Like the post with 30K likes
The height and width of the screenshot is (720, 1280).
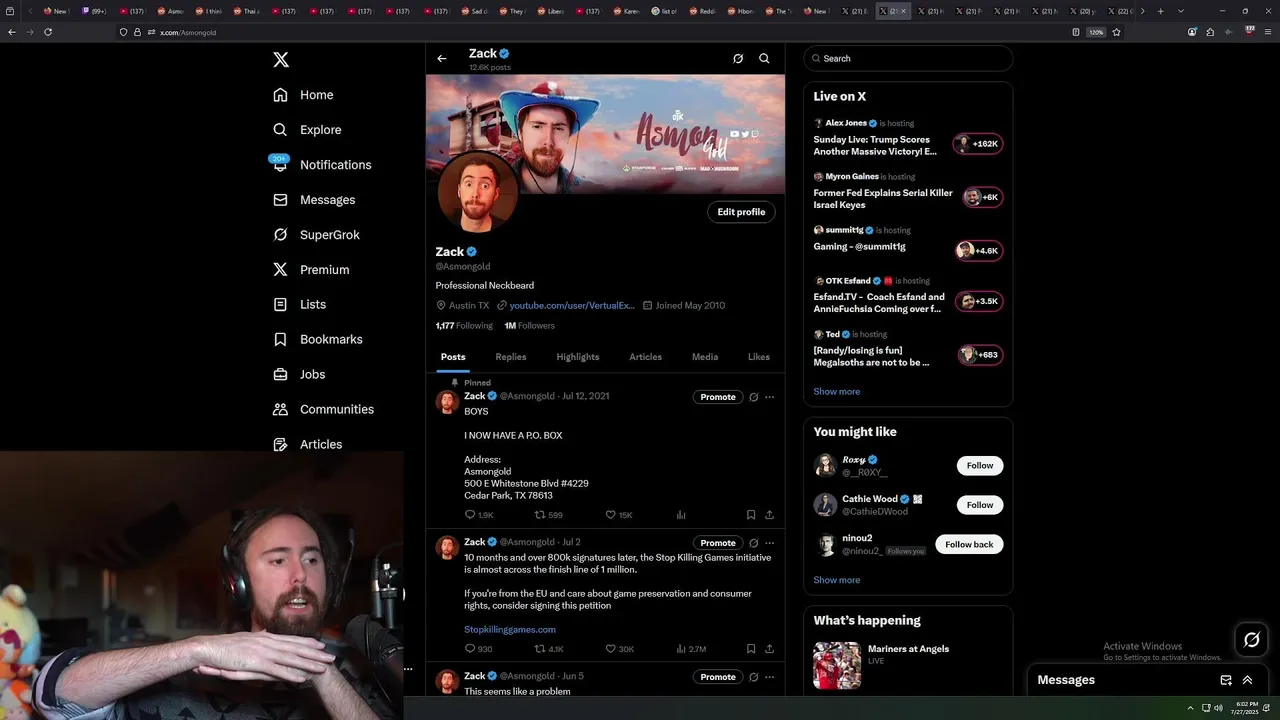[x=619, y=649]
